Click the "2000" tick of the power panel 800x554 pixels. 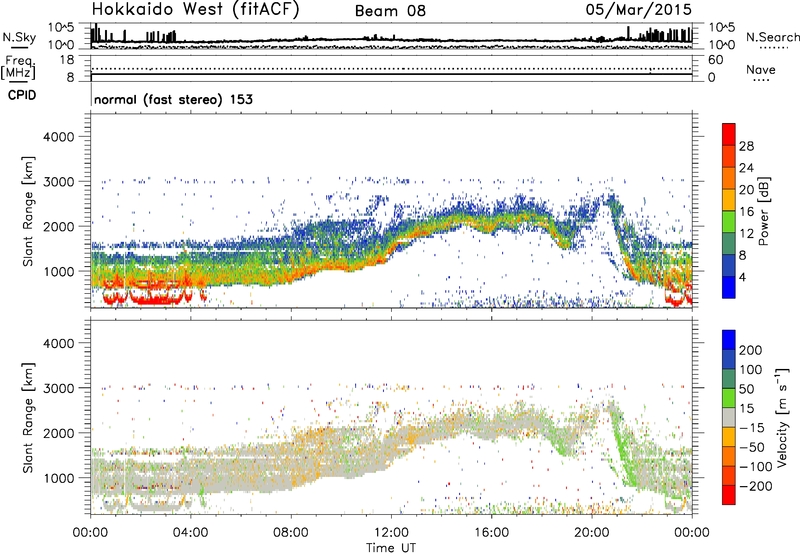pos(59,226)
